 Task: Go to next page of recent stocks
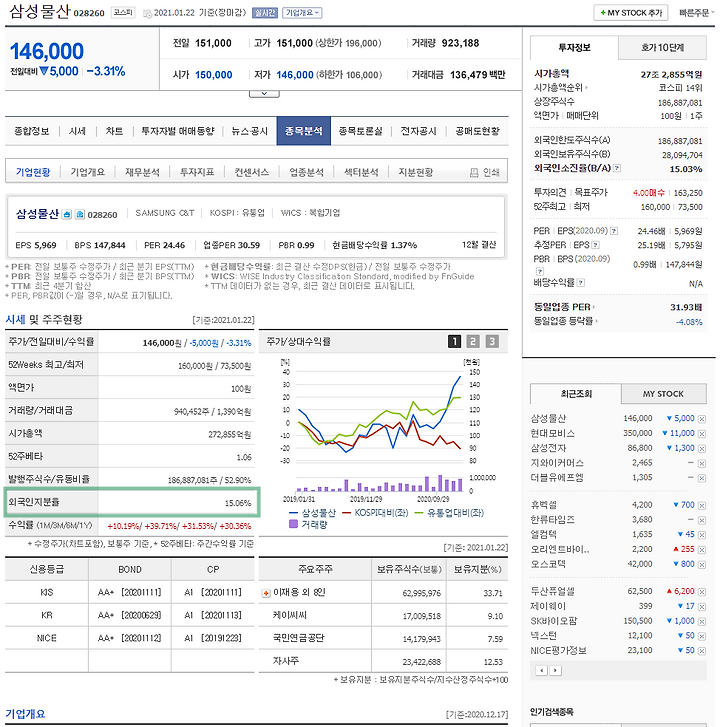coord(555,670)
